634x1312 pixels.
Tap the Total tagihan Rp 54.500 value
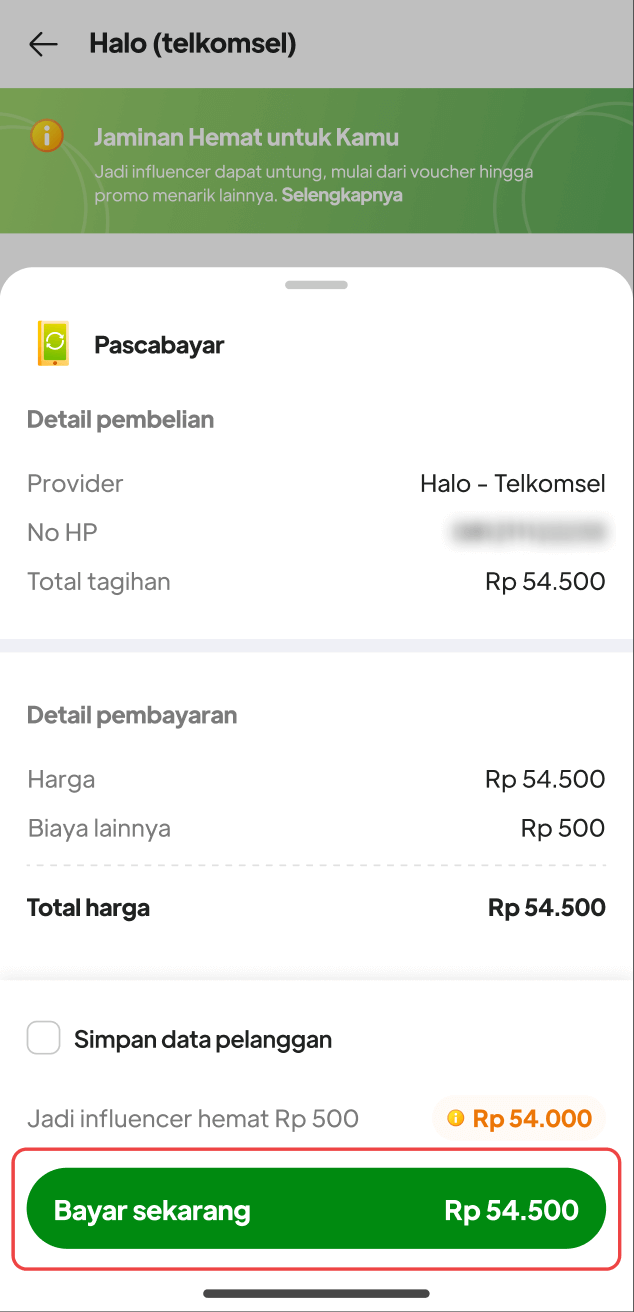pyautogui.click(x=545, y=581)
